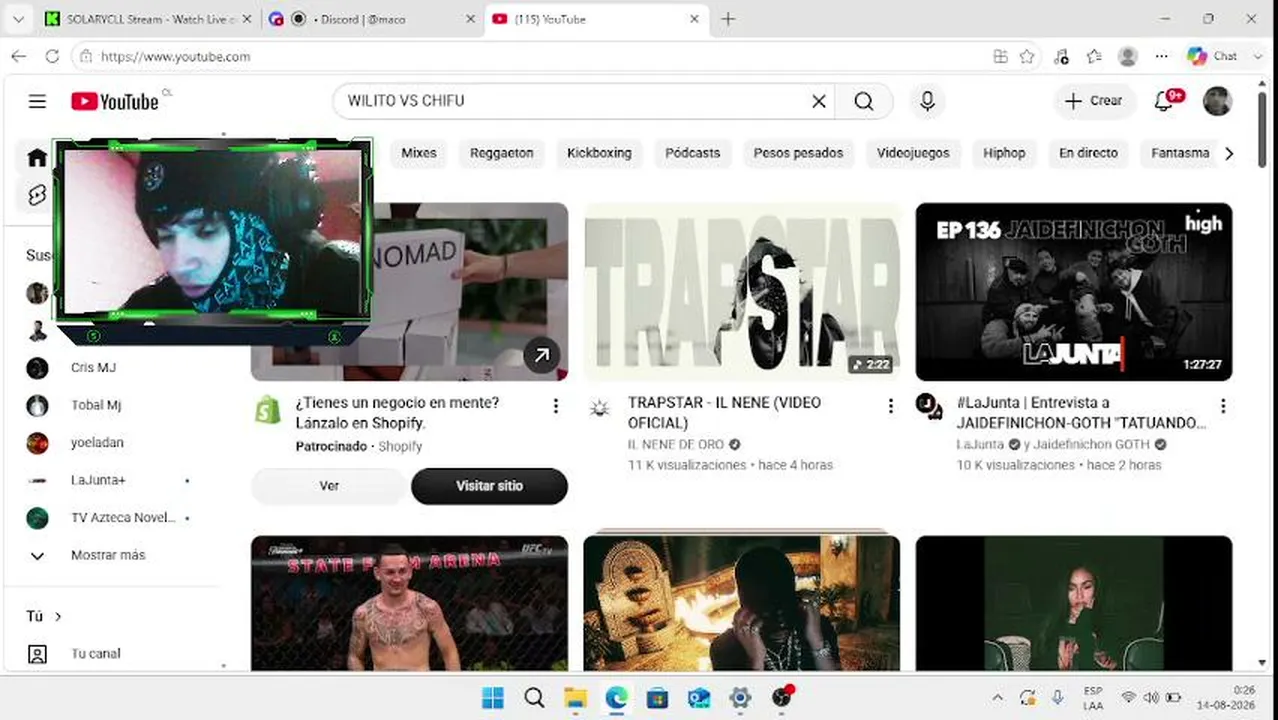Expand the Tú section chevron

[58, 617]
